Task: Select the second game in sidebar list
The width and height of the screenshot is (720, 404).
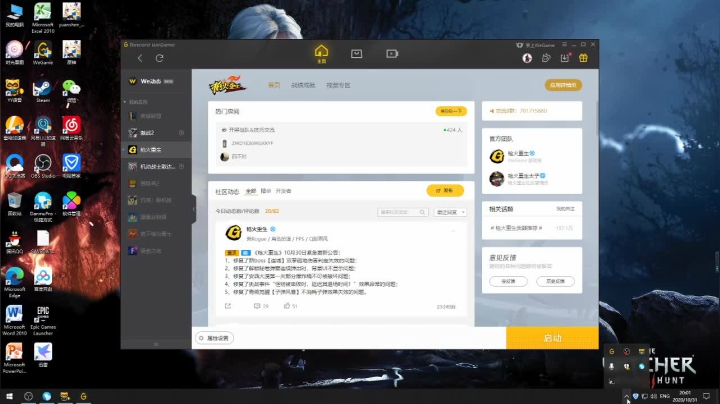Action: point(157,133)
